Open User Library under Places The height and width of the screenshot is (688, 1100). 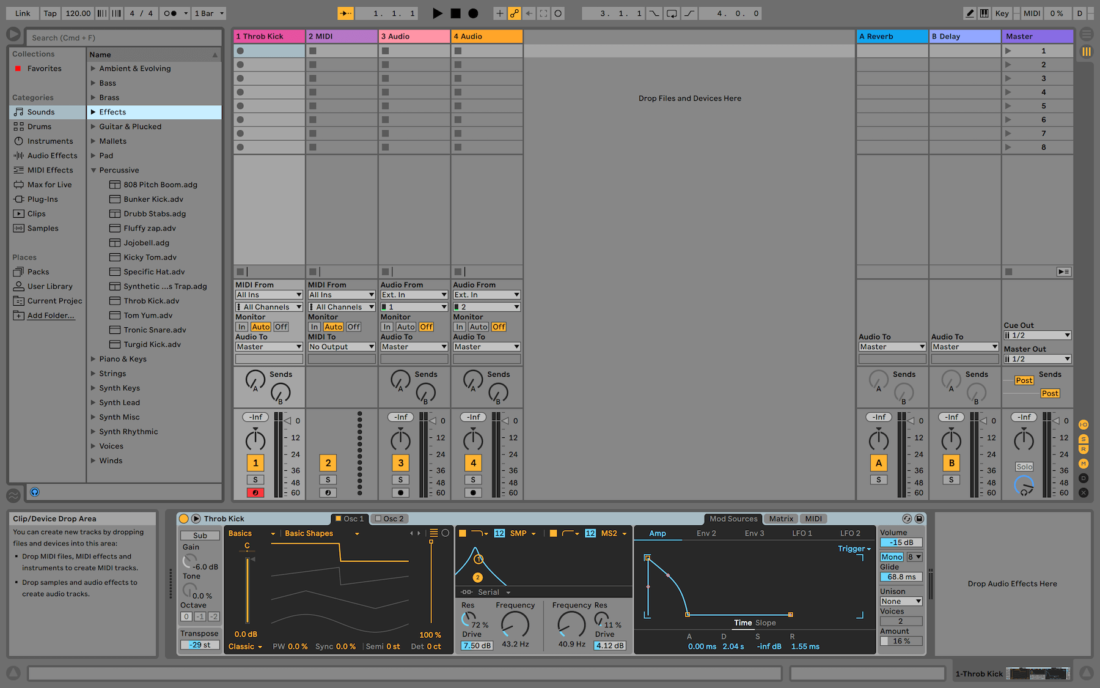point(50,286)
